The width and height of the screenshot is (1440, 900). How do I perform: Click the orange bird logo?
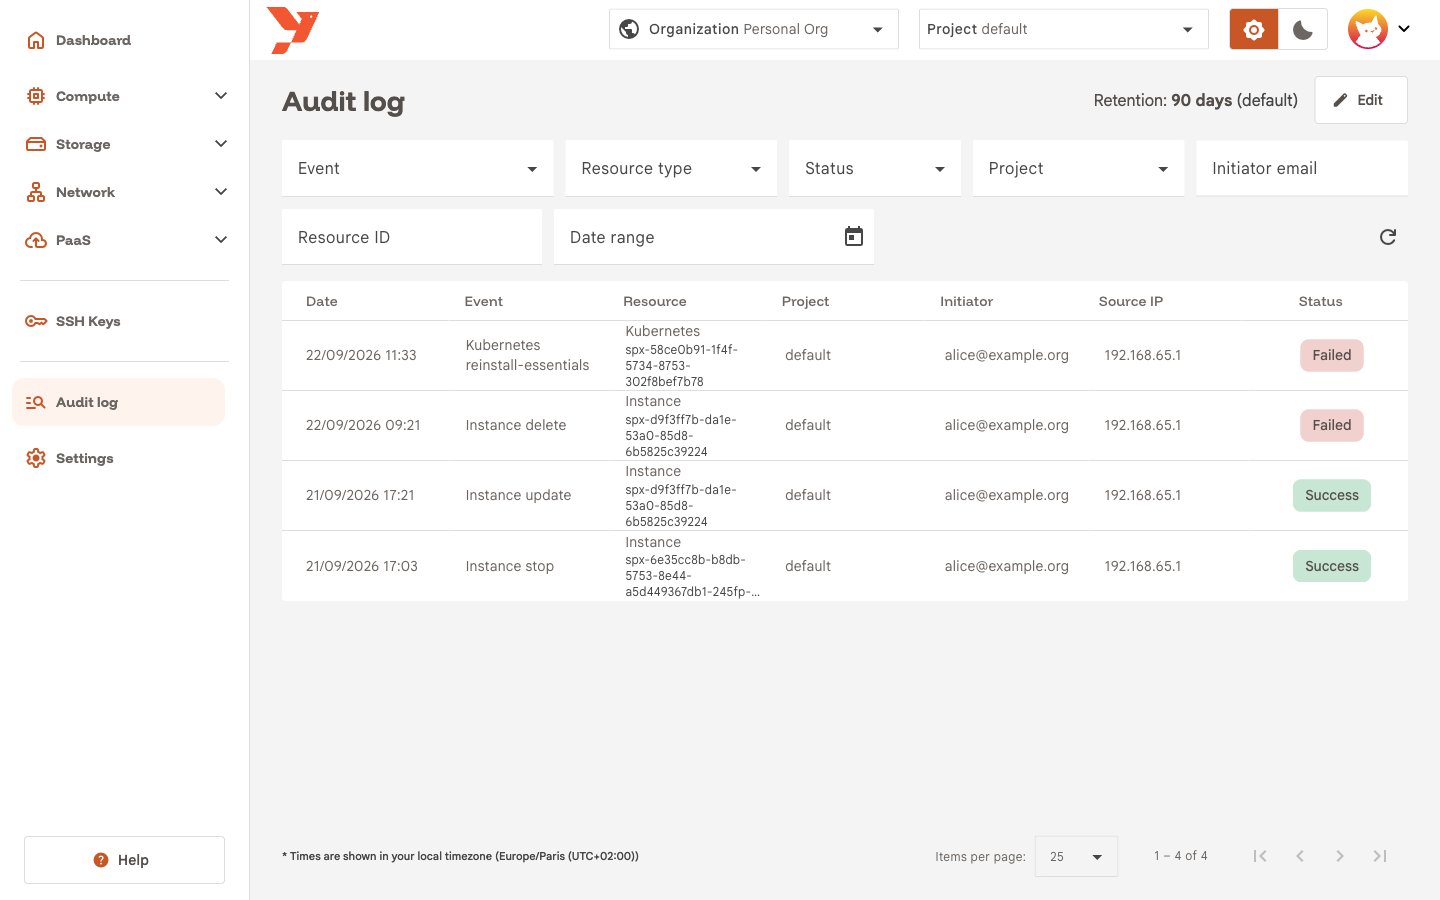293,30
